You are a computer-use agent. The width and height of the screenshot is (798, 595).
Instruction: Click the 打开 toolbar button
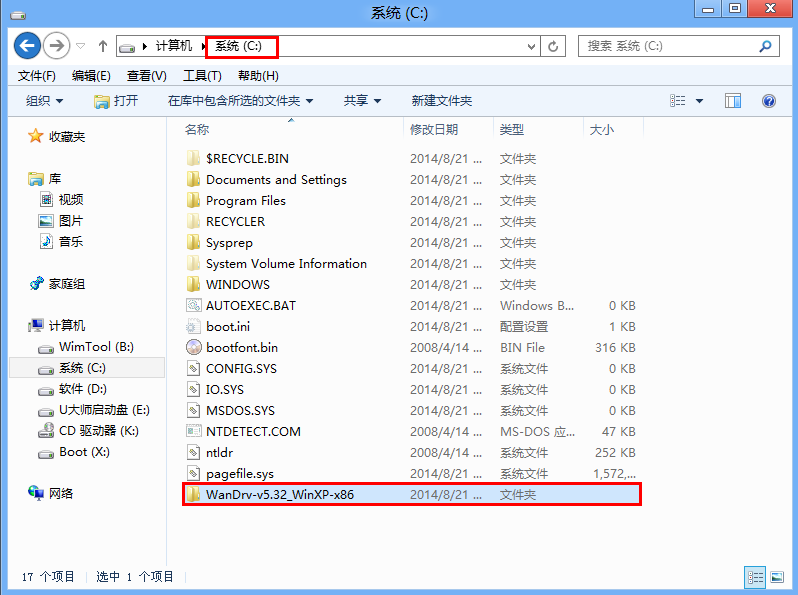[x=116, y=101]
